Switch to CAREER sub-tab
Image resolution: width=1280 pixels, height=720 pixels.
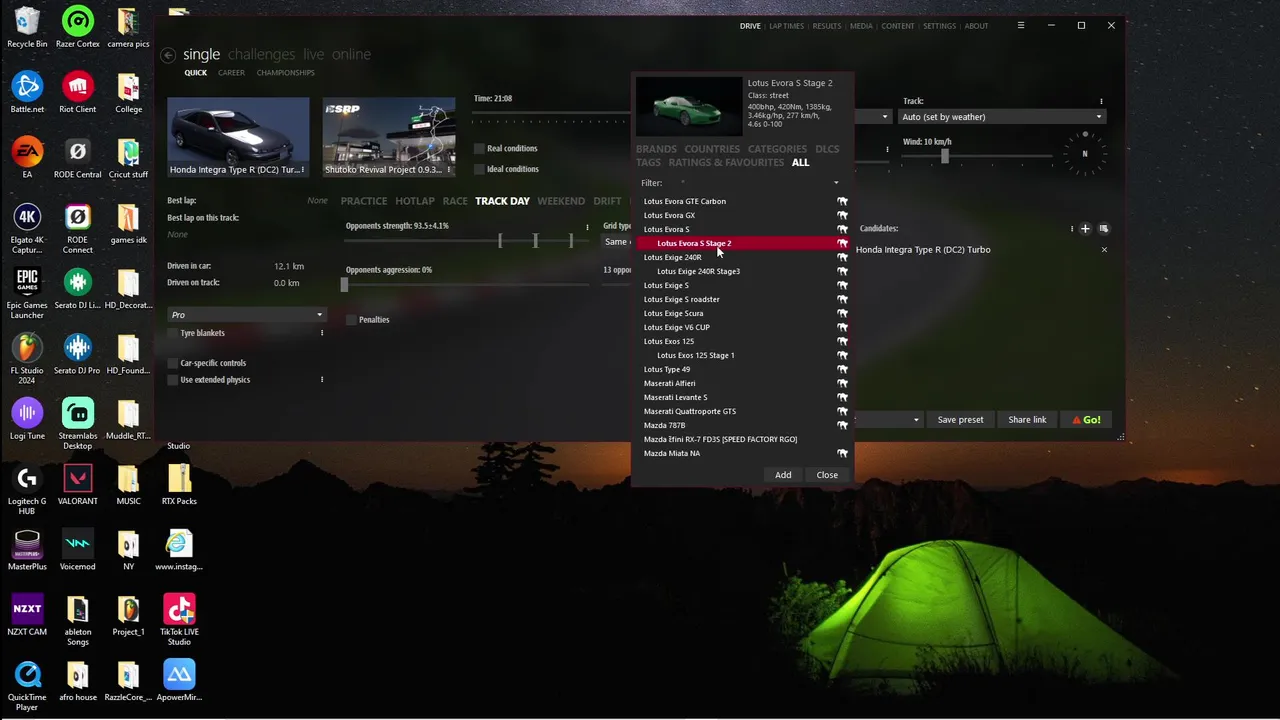coord(231,73)
